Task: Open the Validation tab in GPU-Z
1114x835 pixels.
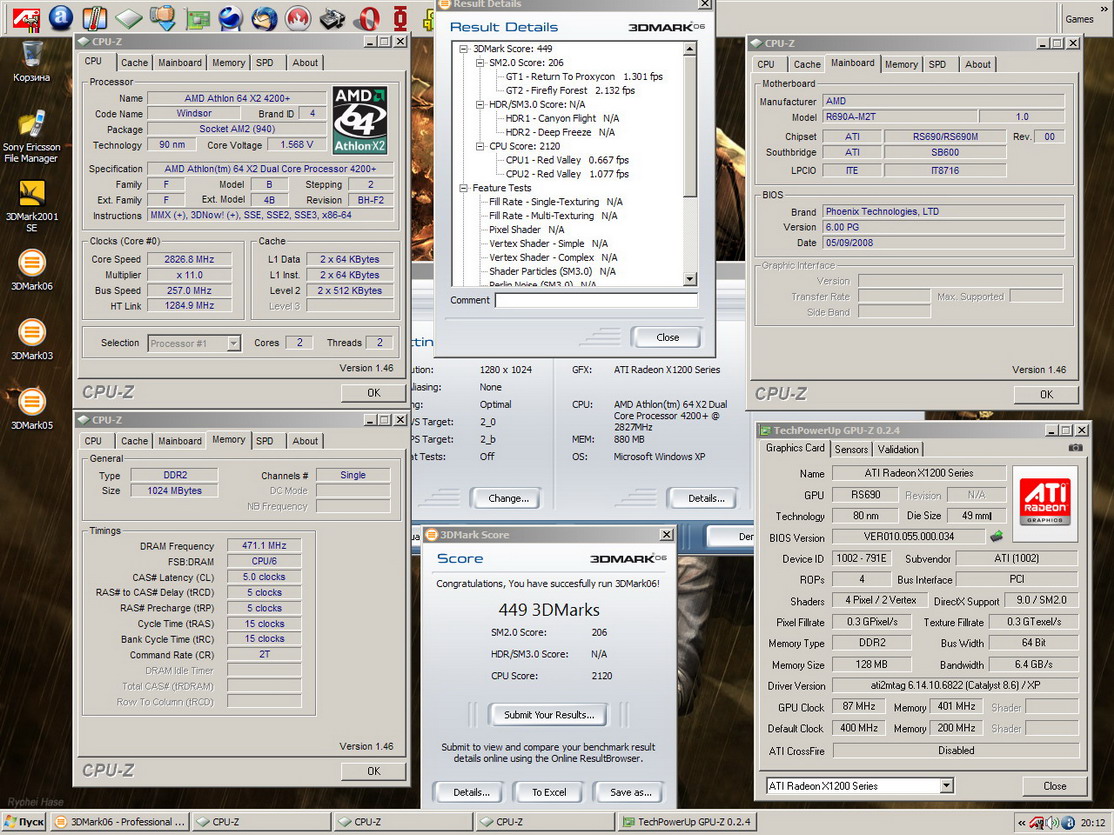Action: tap(898, 449)
